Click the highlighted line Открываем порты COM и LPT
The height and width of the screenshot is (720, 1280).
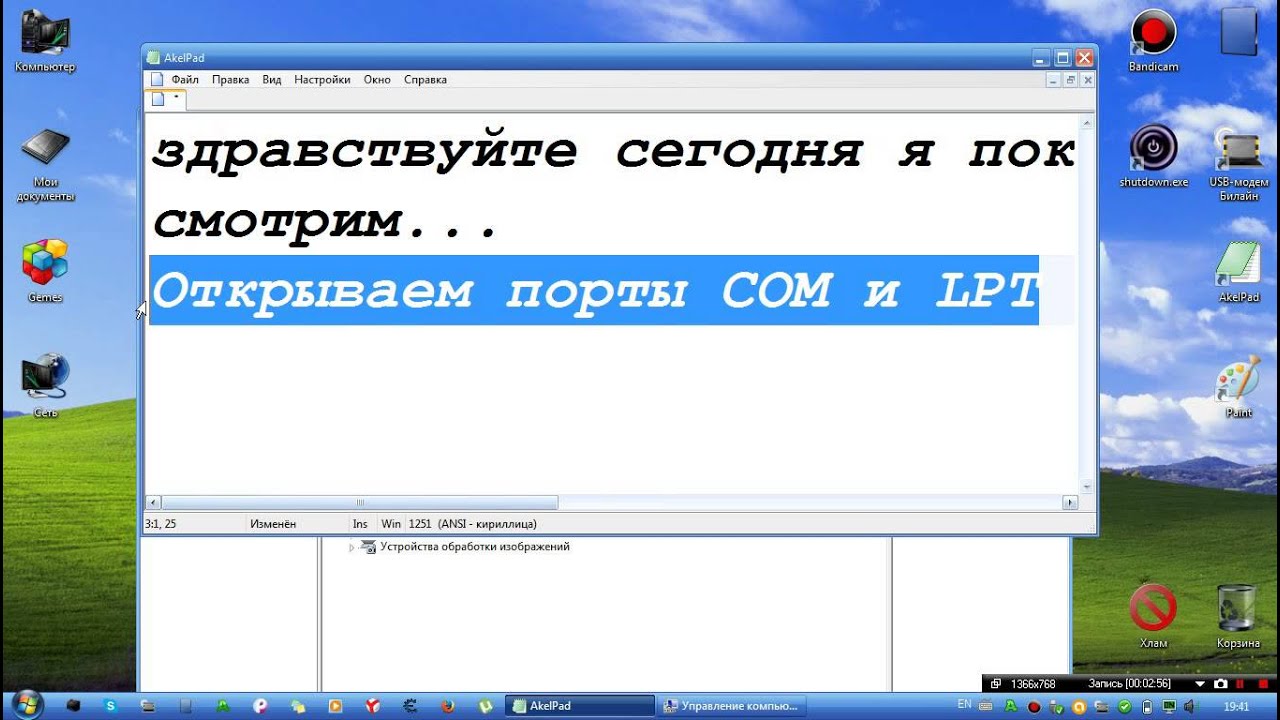click(594, 290)
